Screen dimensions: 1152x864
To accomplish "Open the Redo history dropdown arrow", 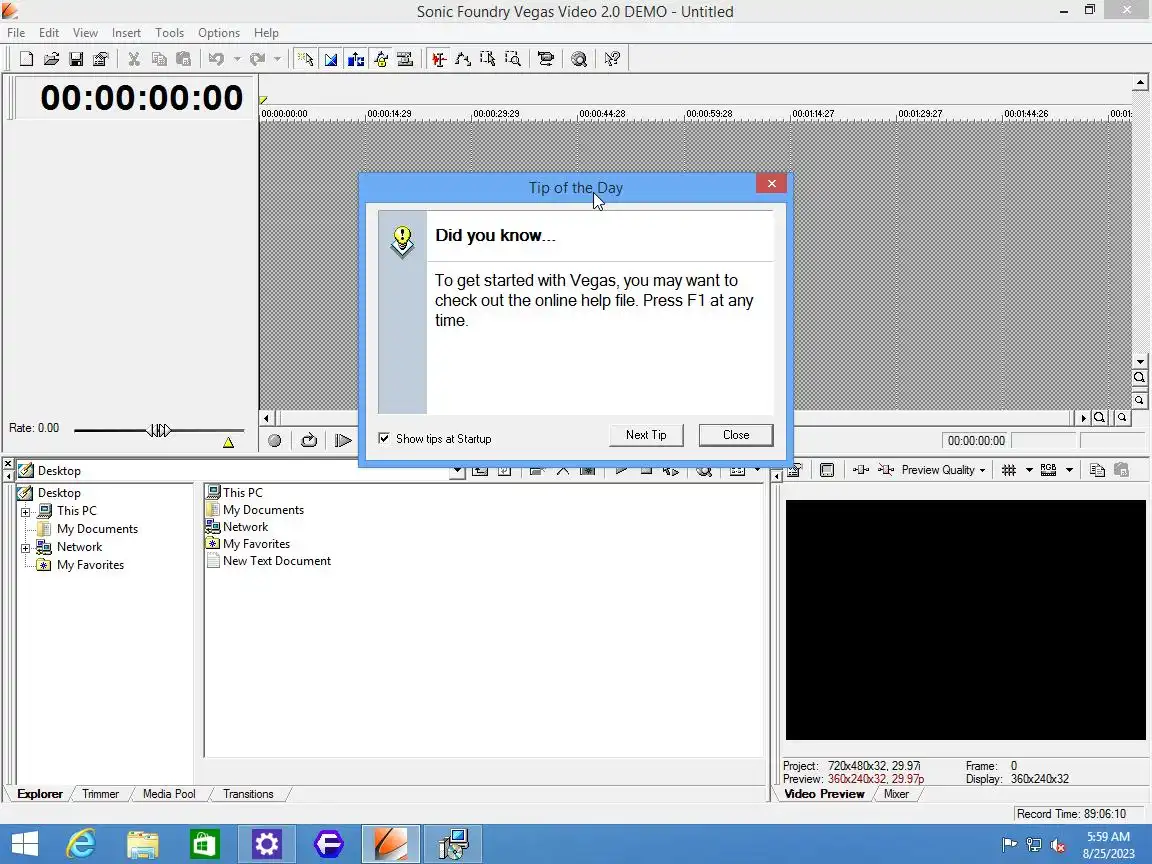I will 277,59.
